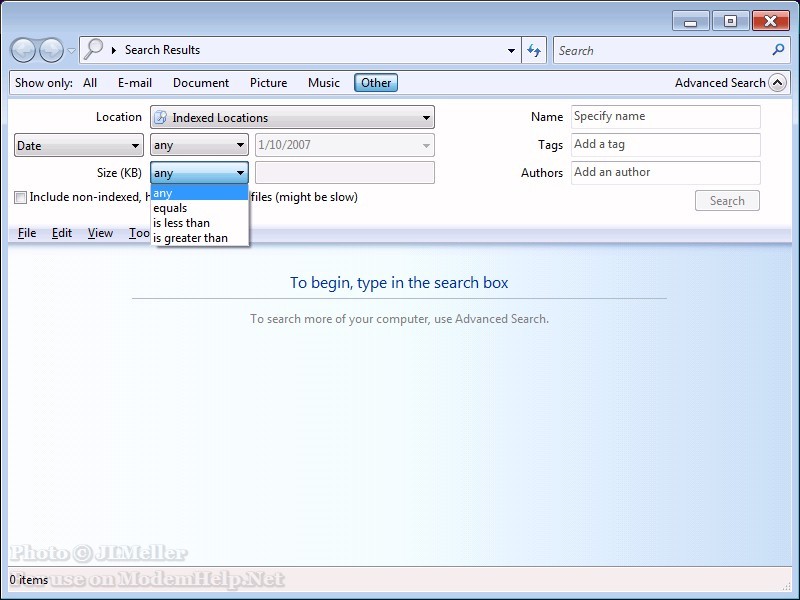Click the magnifier icon in address bar
This screenshot has height=600, width=800.
tap(93, 49)
